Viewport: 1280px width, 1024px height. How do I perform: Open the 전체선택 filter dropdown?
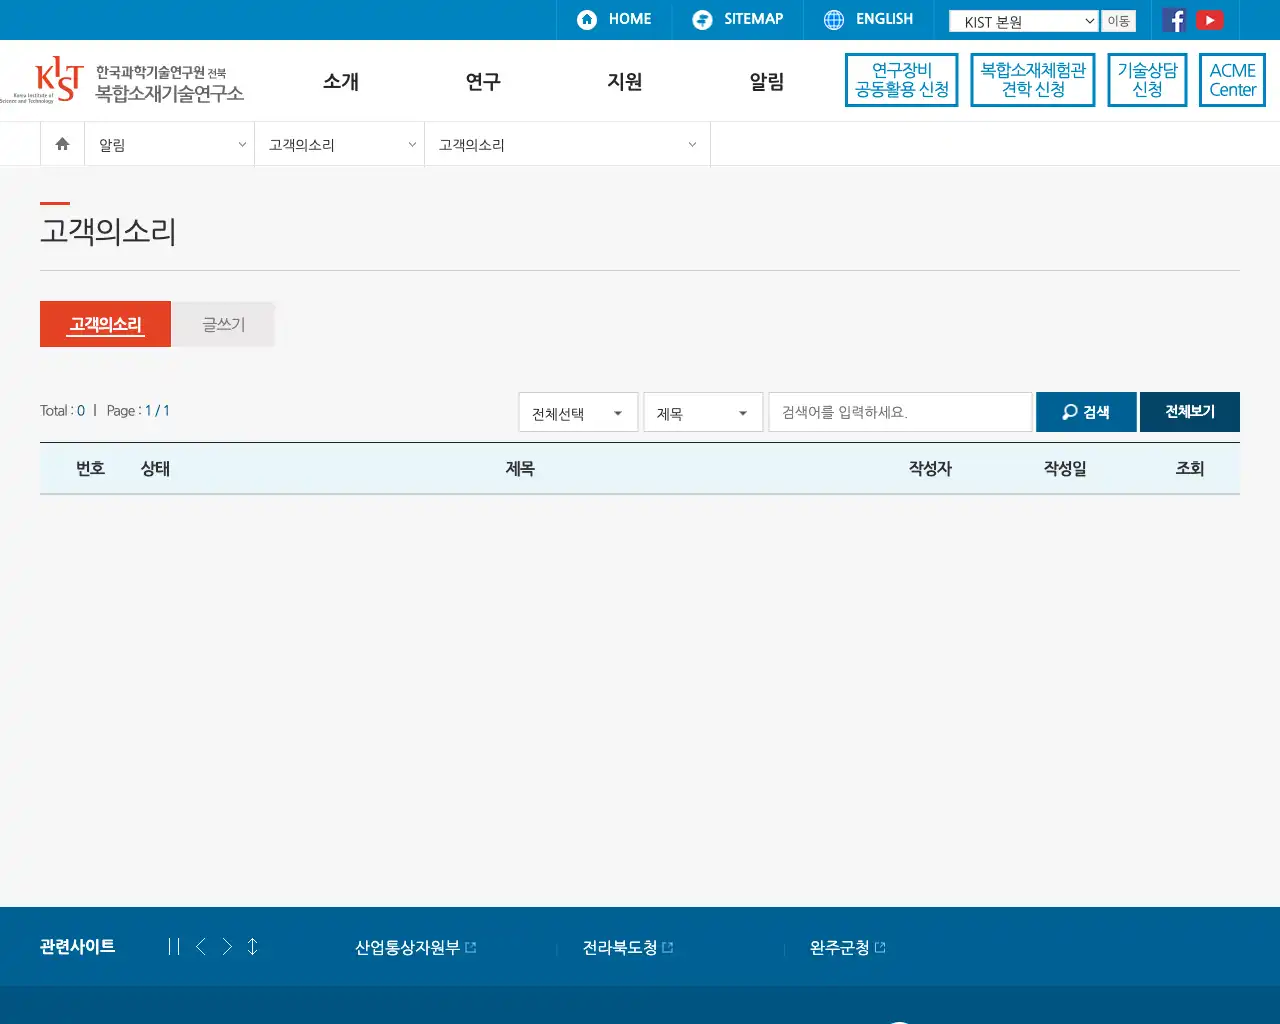[578, 412]
